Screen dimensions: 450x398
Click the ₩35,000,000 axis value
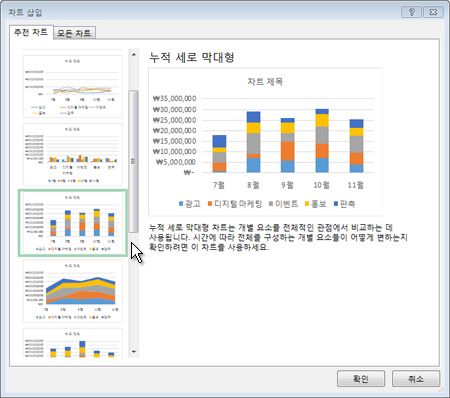[174, 99]
